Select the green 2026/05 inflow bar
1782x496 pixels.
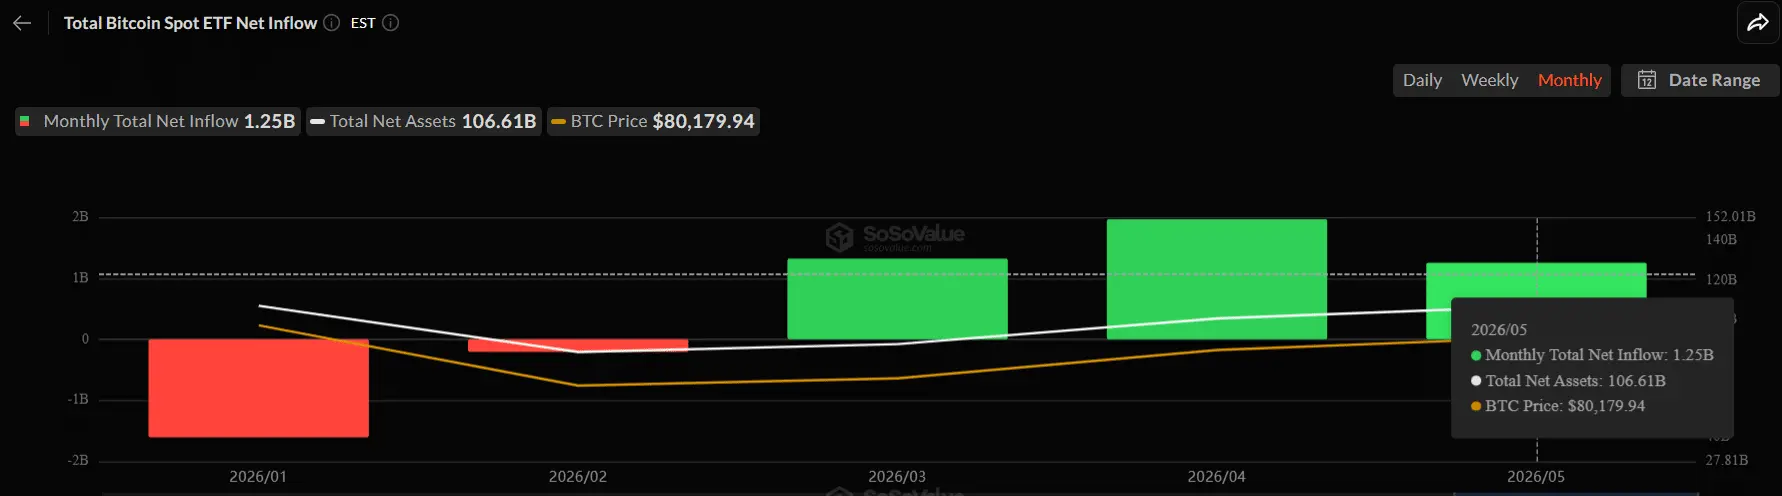(x=1536, y=280)
